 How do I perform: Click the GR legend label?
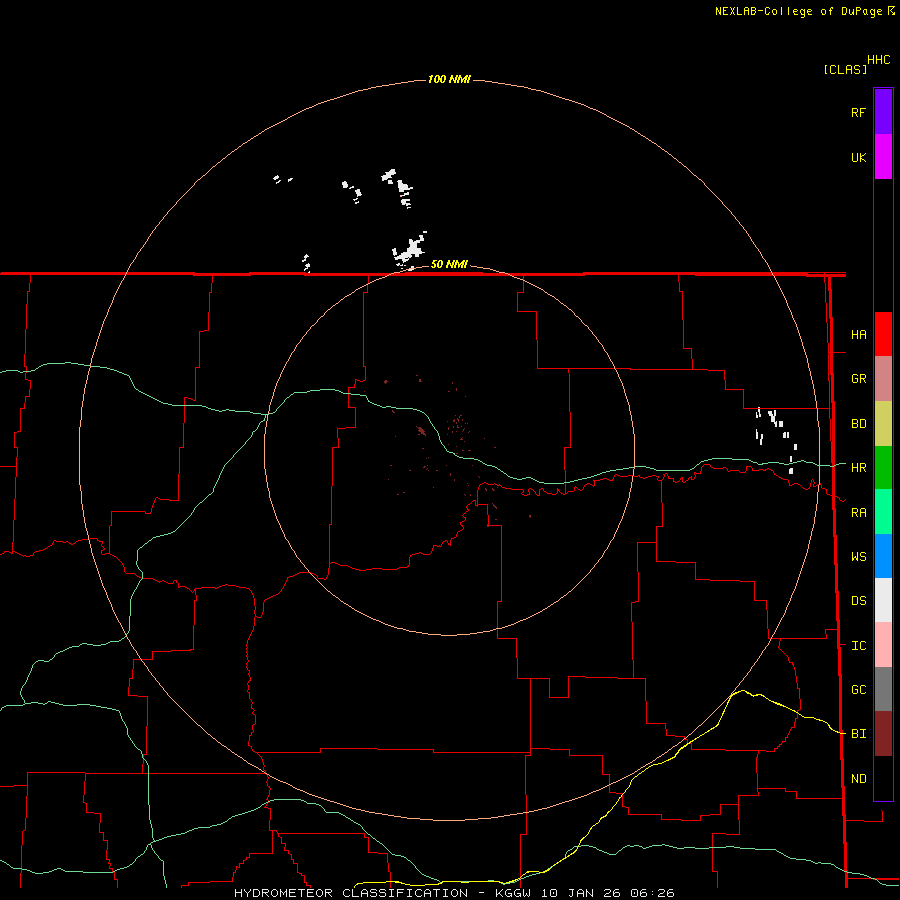[858, 379]
